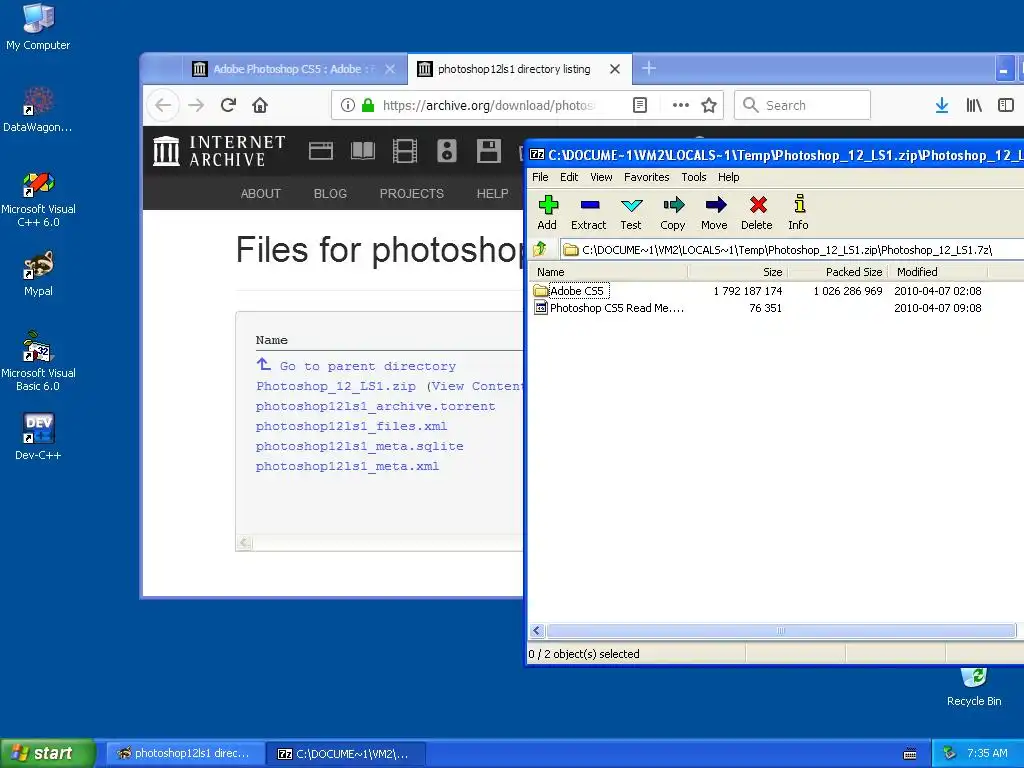Open Internet Archive Audio speaker icon

click(447, 151)
